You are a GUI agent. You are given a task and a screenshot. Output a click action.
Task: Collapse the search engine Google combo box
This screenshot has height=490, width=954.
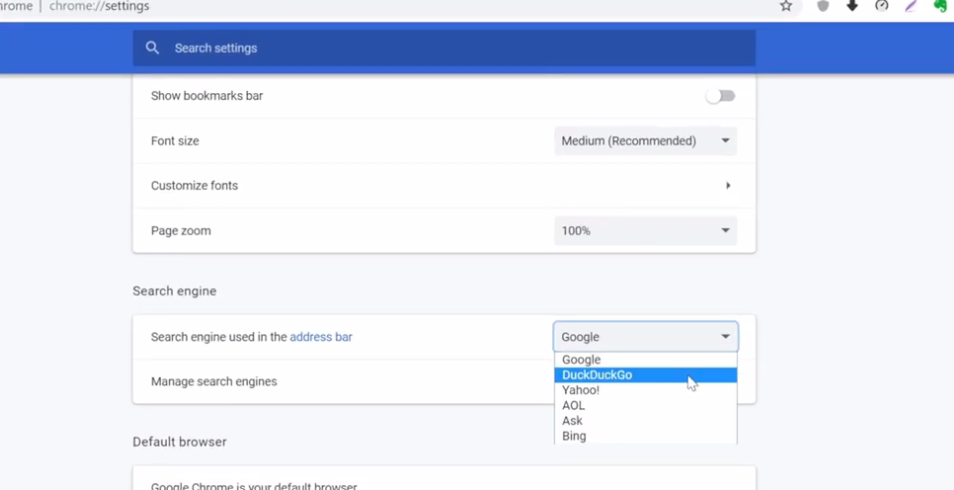click(x=646, y=337)
